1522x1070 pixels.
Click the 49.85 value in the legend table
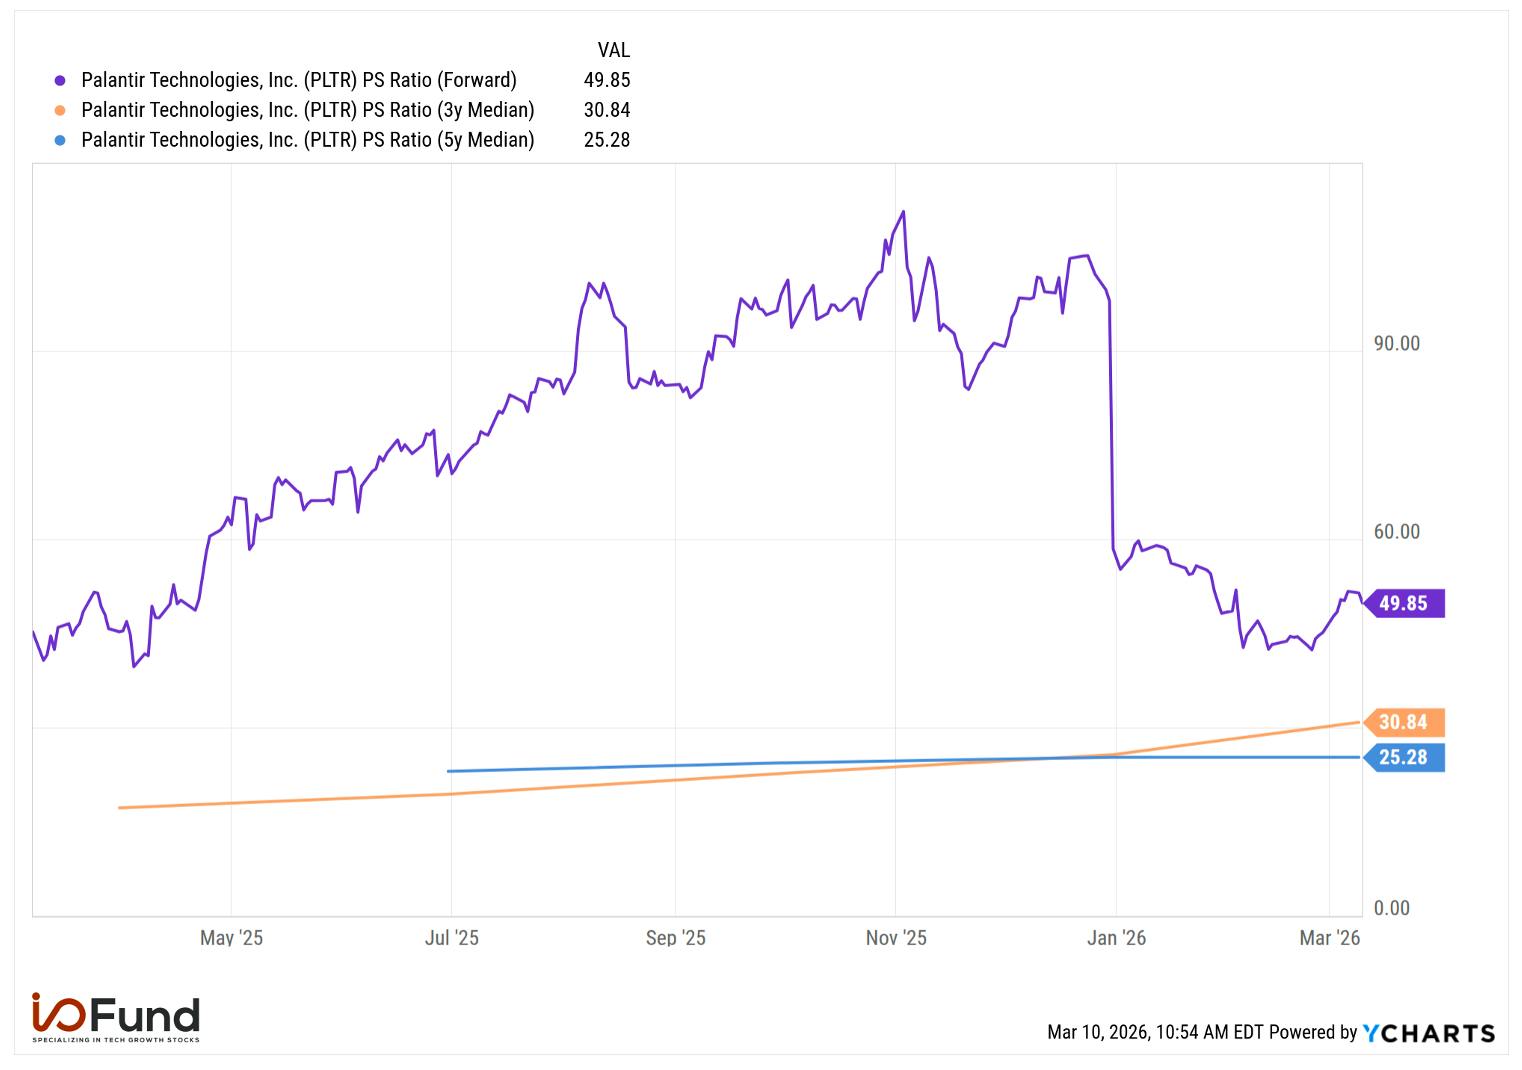click(607, 80)
